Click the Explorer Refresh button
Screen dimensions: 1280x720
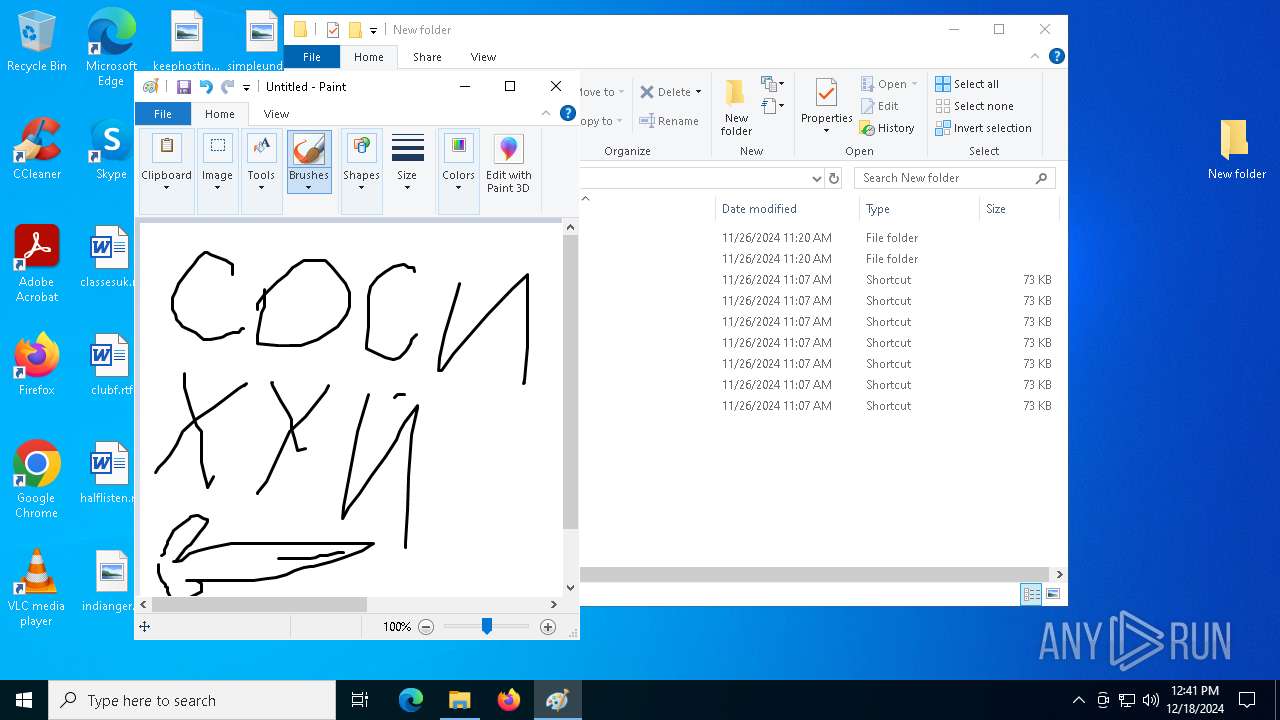(835, 178)
